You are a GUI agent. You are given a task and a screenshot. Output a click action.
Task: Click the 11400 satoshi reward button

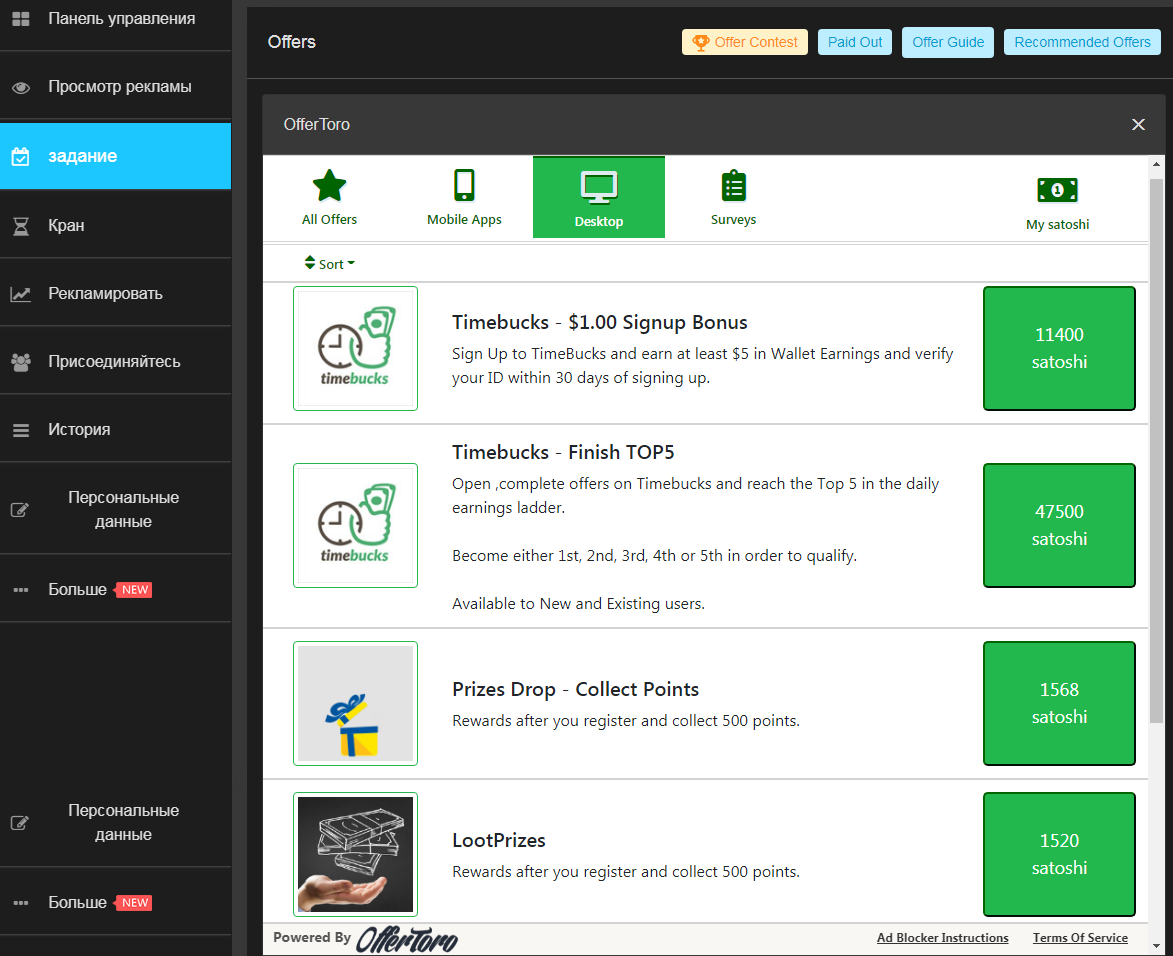1059,349
